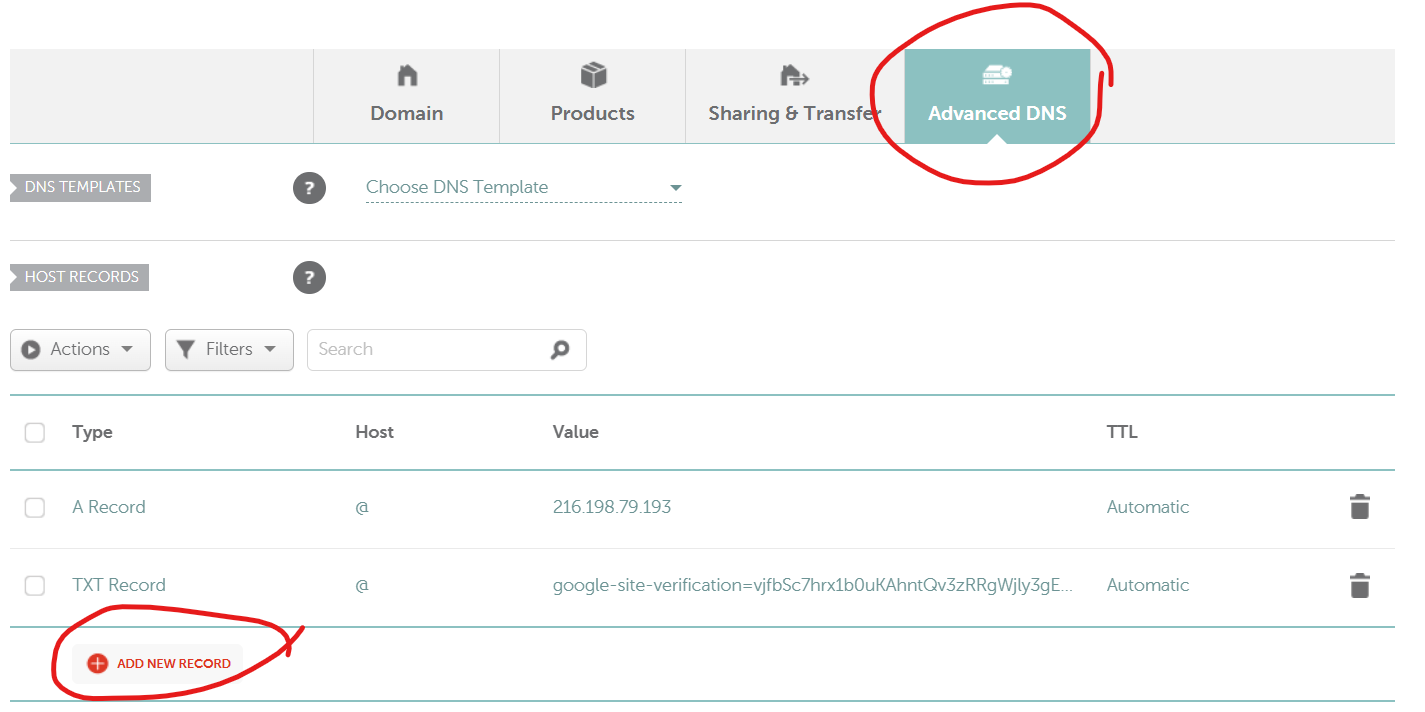Click the box icon above Products
The width and height of the screenshot is (1425, 712).
[x=593, y=76]
